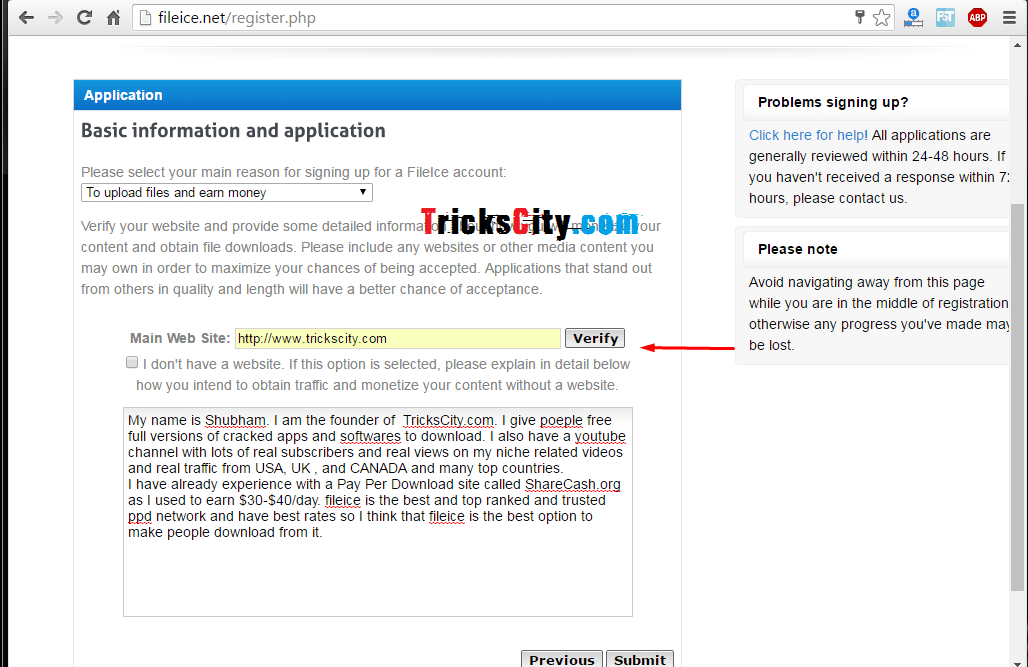Viewport: 1028px width, 667px height.
Task: Click the Verify button
Action: coord(595,338)
